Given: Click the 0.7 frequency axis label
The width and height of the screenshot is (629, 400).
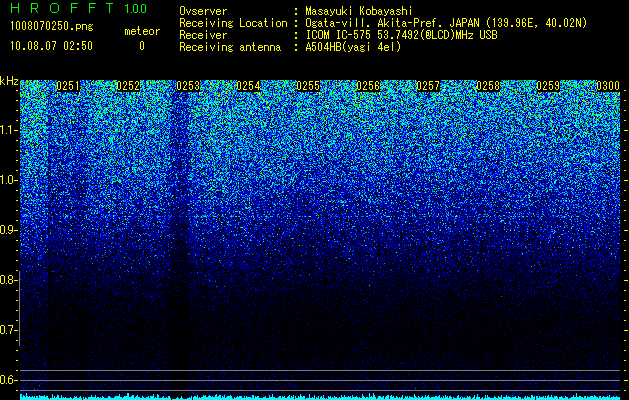Looking at the screenshot, I should tap(9, 330).
